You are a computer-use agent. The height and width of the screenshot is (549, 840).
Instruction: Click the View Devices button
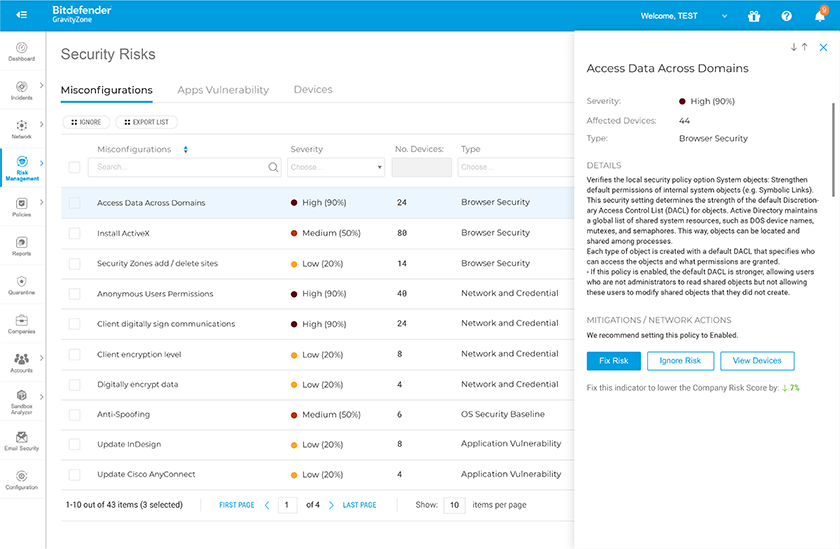(757, 361)
